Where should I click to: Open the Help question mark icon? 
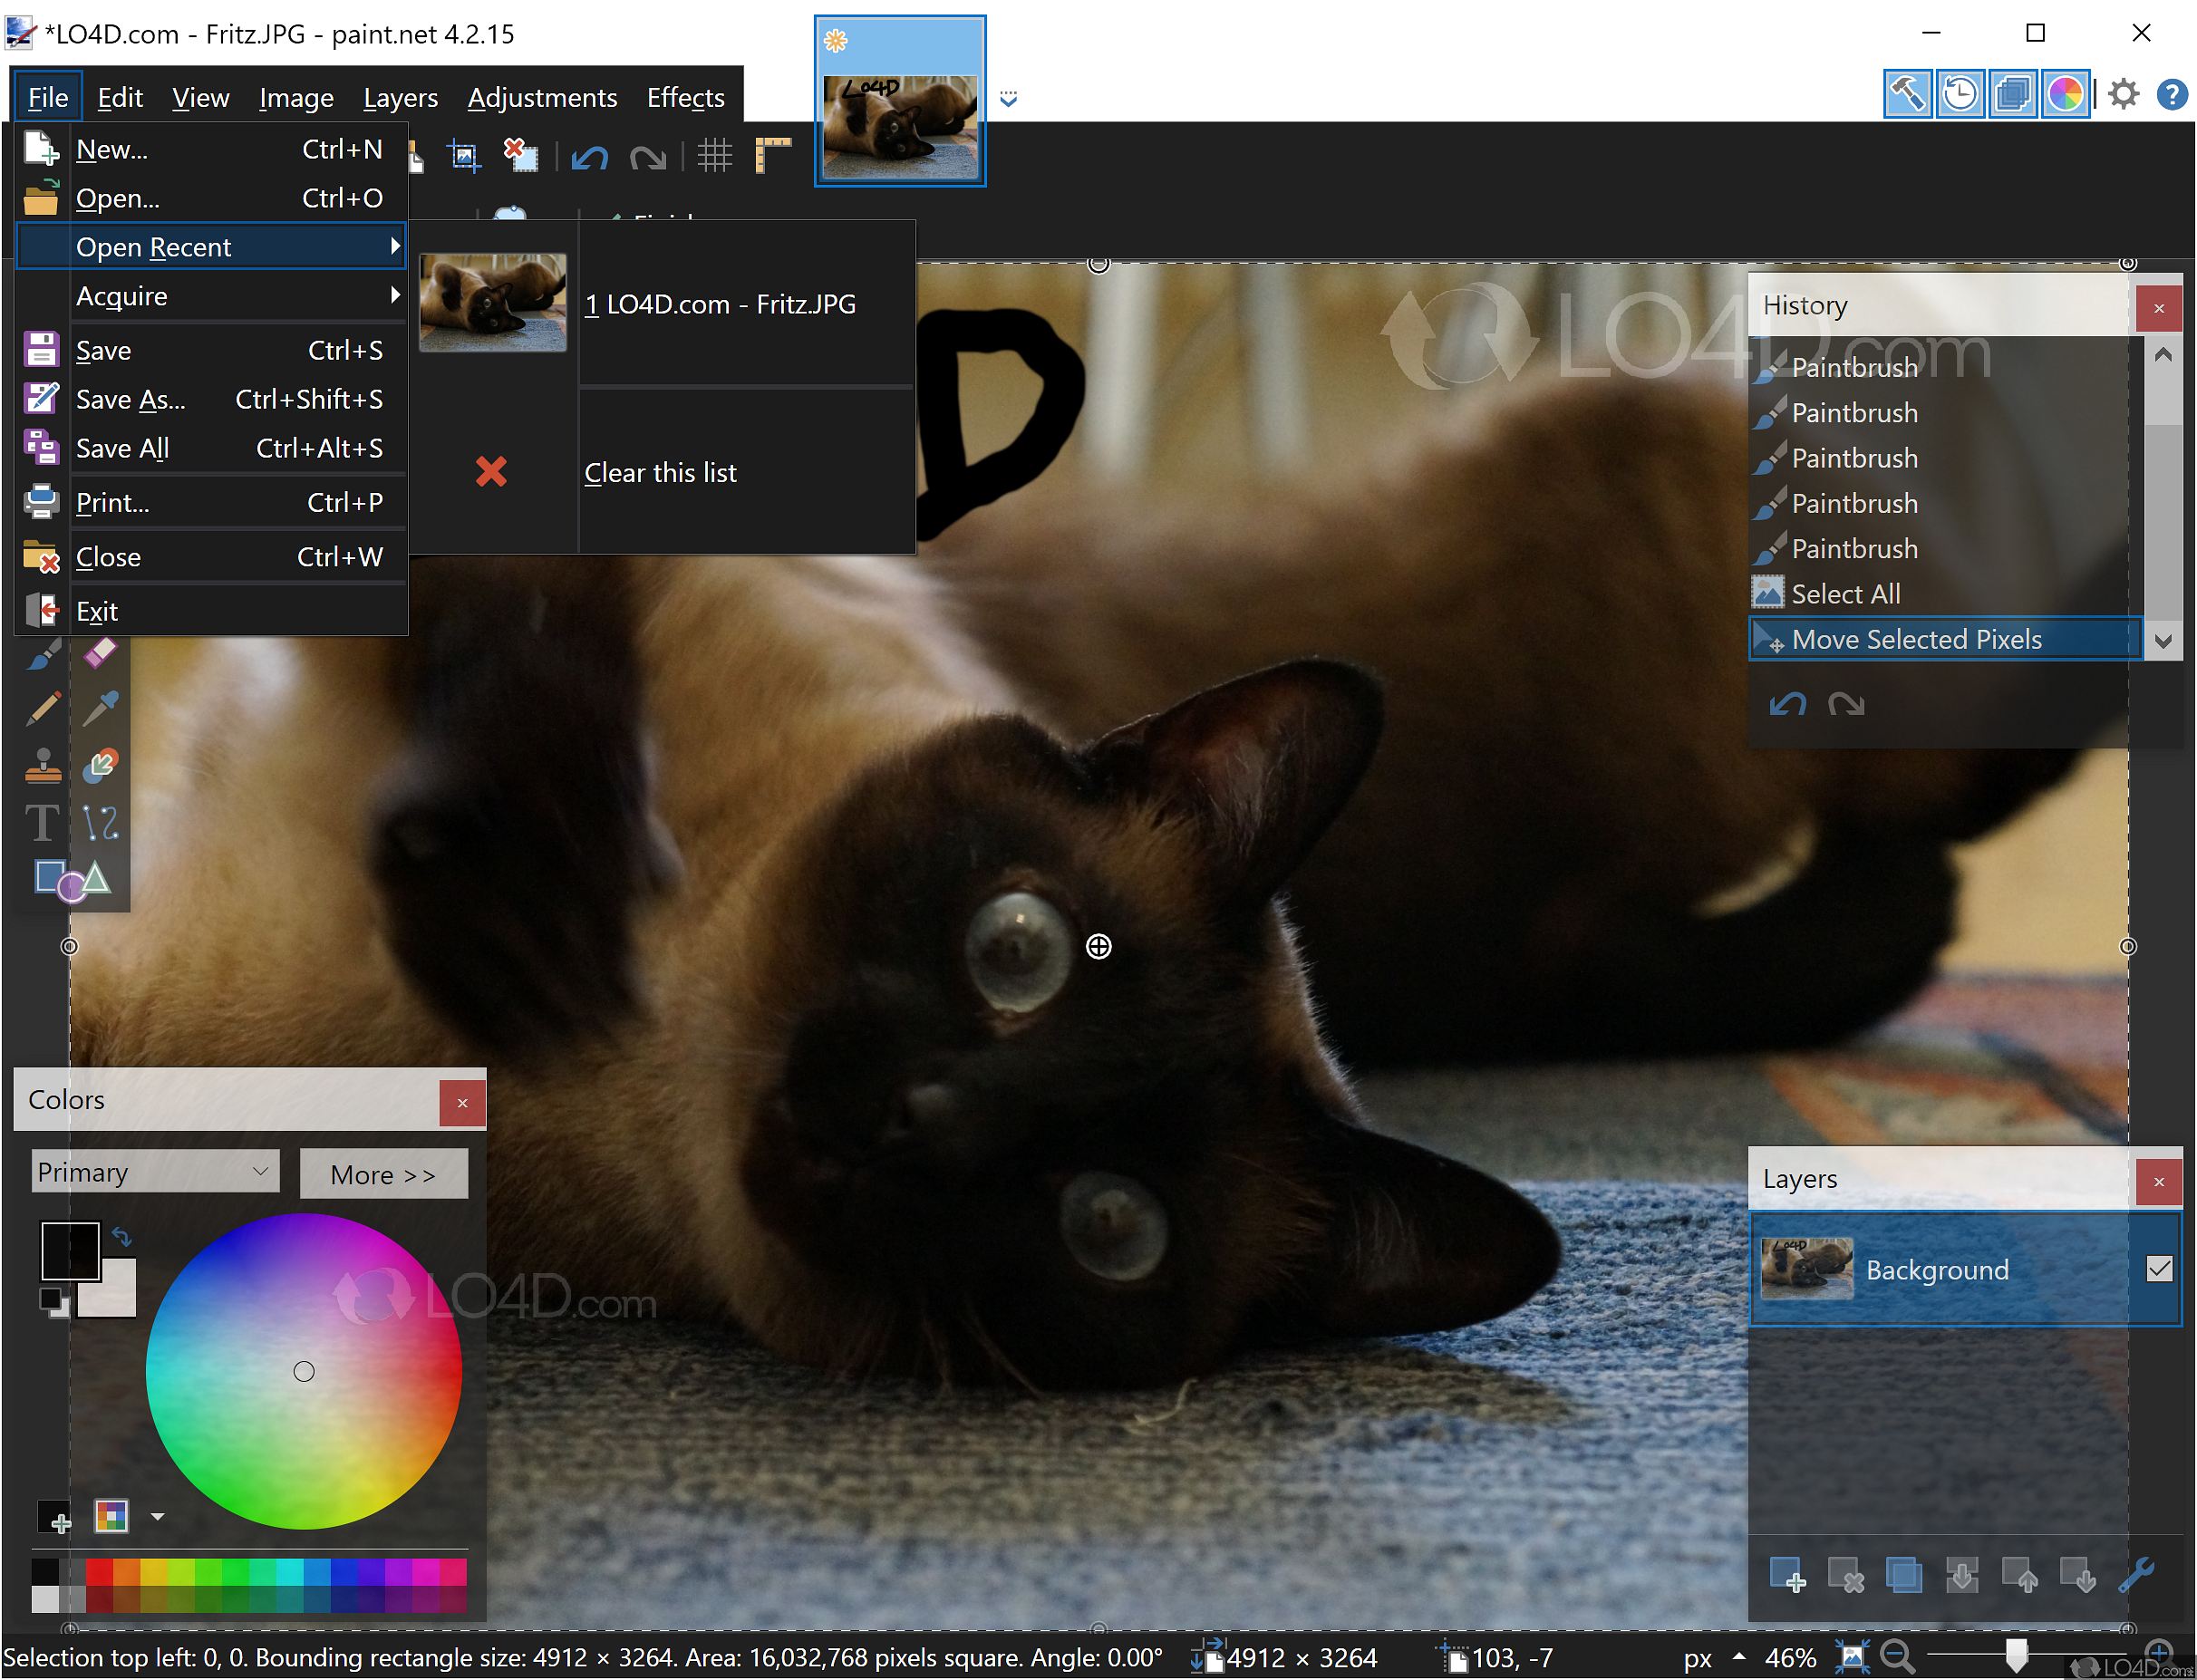pos(2172,95)
